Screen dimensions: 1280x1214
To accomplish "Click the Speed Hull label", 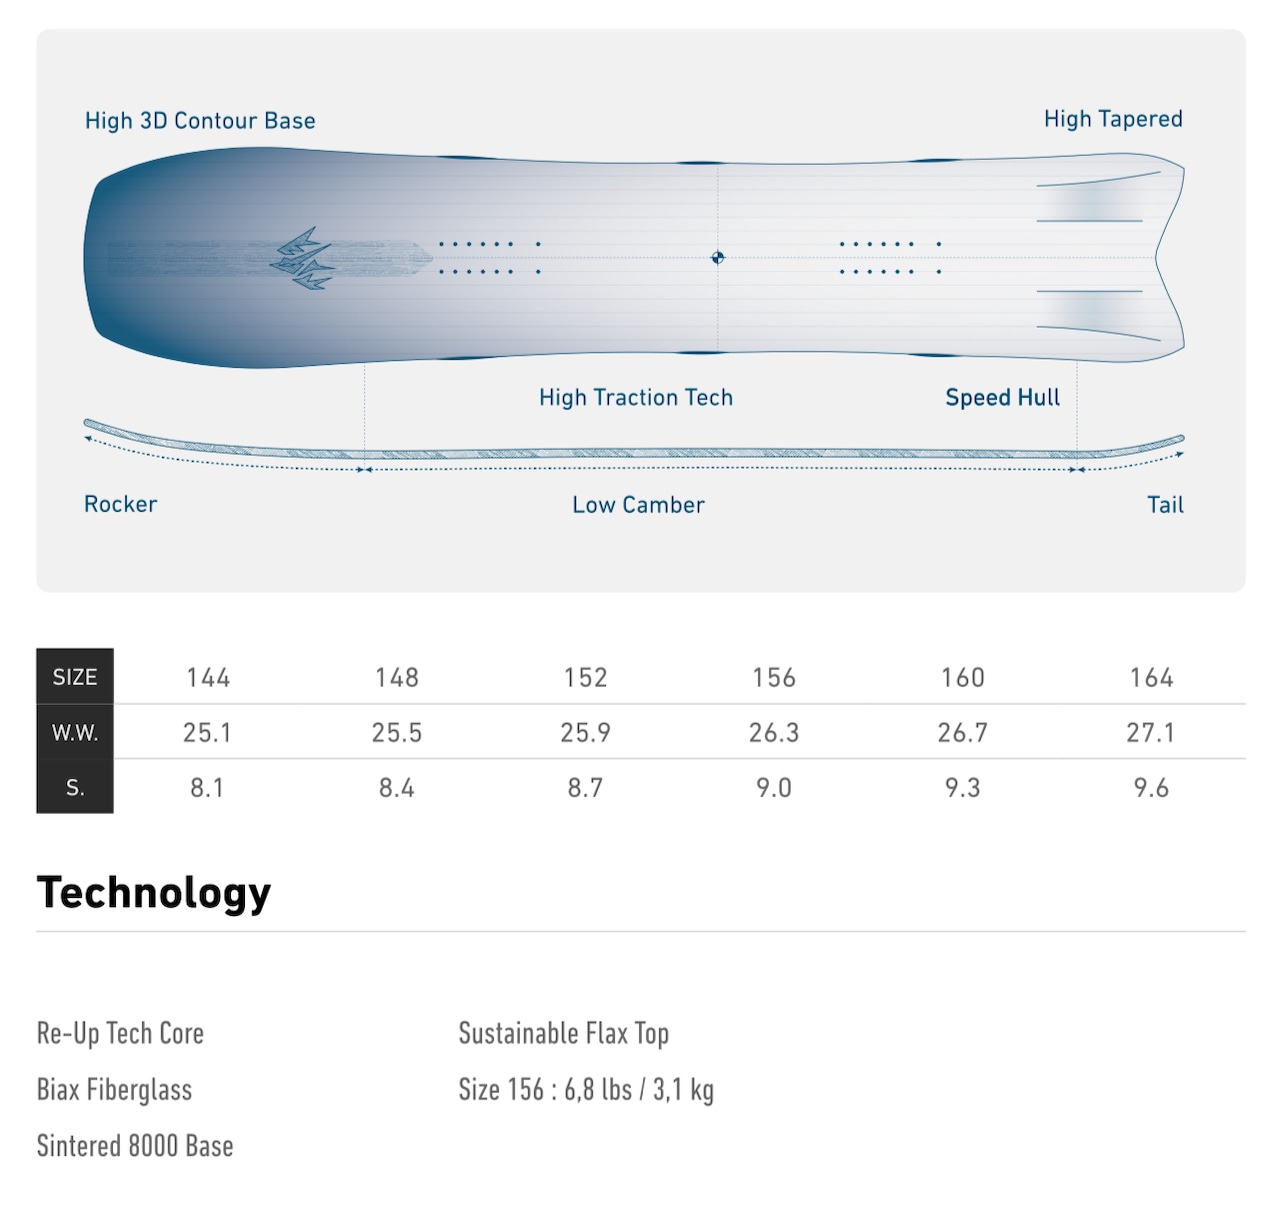I will click(1002, 398).
